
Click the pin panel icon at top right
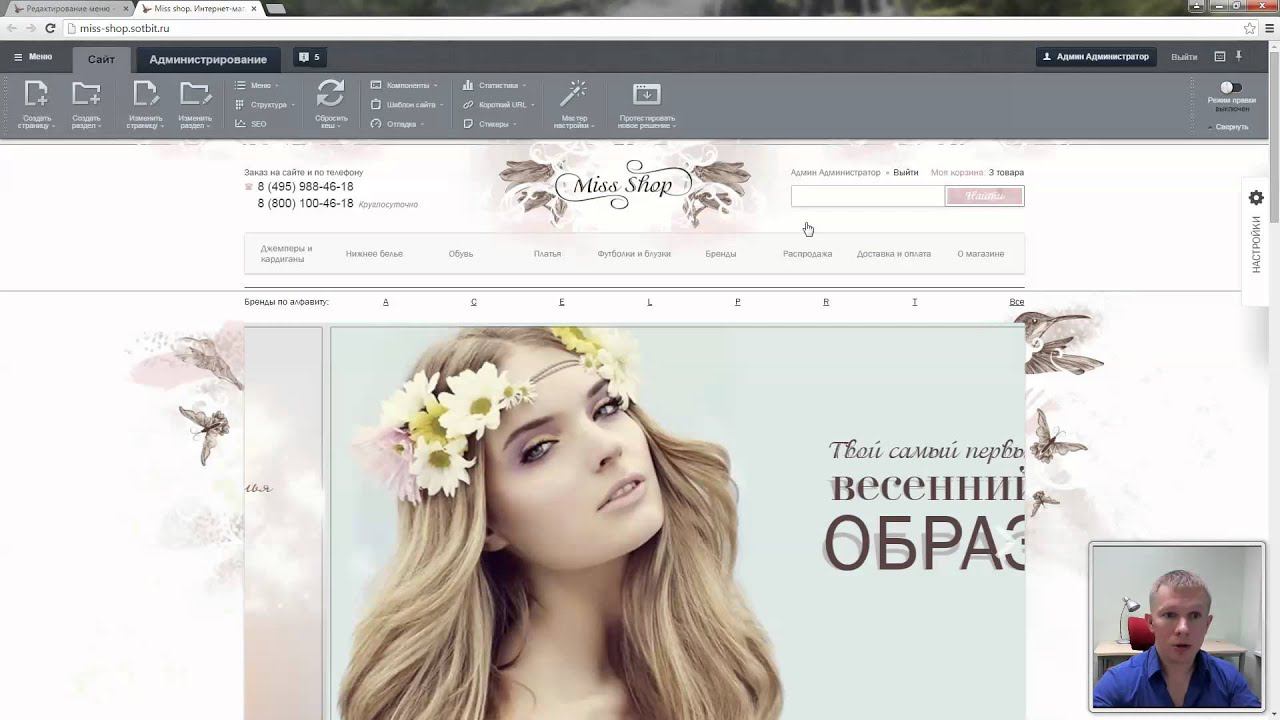point(1238,56)
